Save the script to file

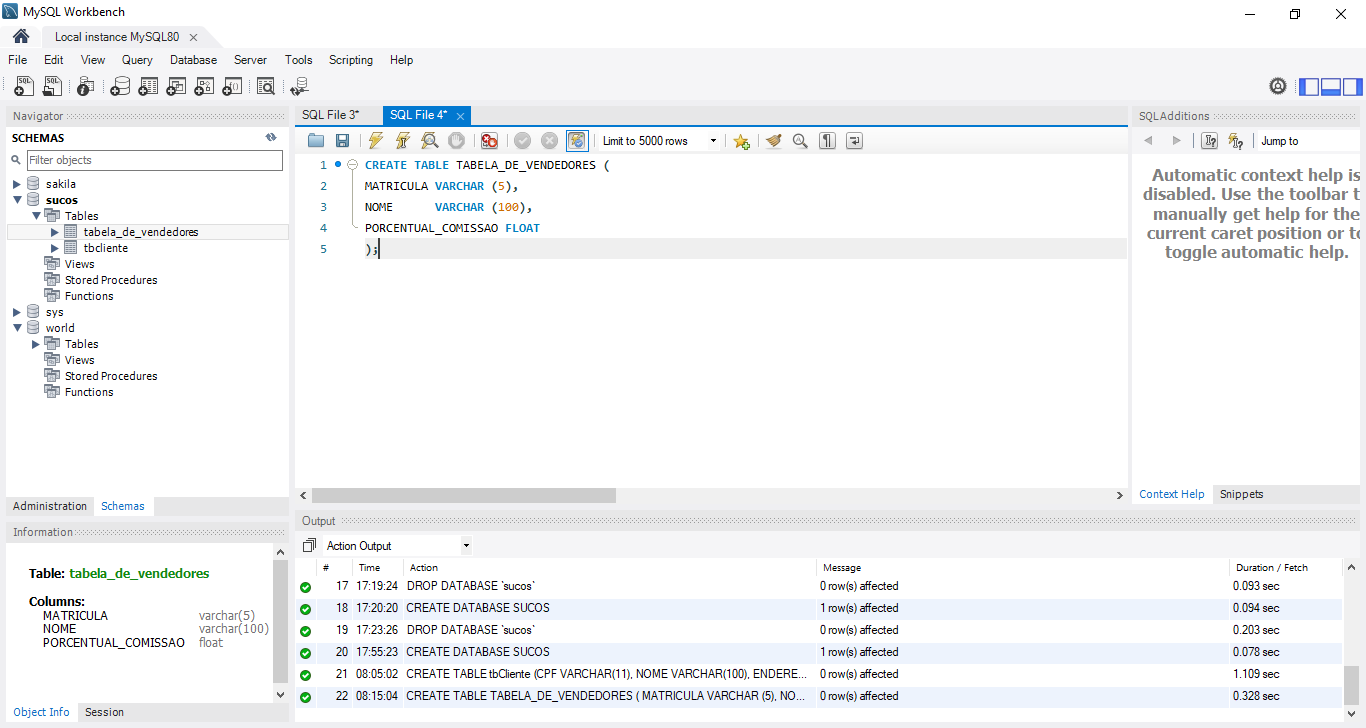[x=342, y=141]
